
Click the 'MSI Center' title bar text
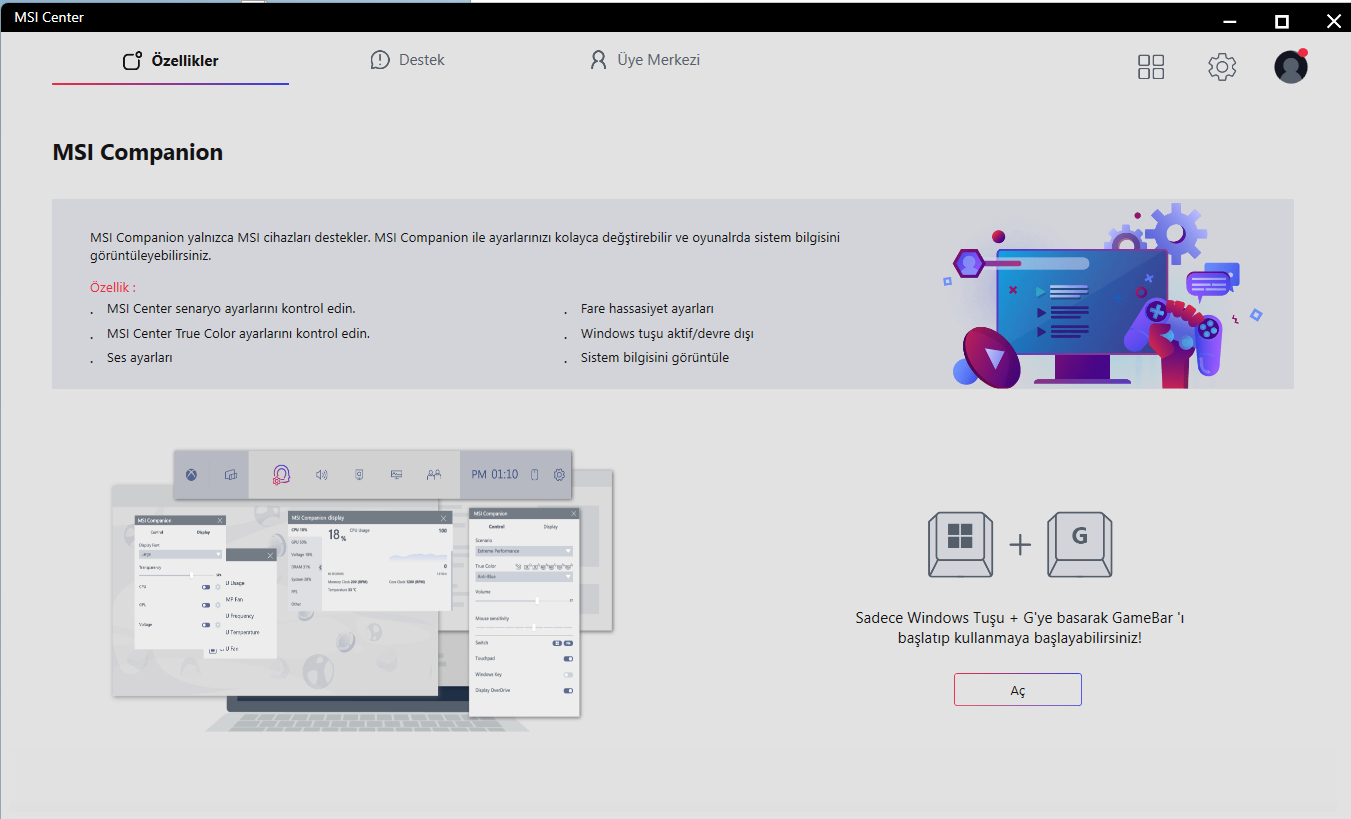pyautogui.click(x=49, y=17)
